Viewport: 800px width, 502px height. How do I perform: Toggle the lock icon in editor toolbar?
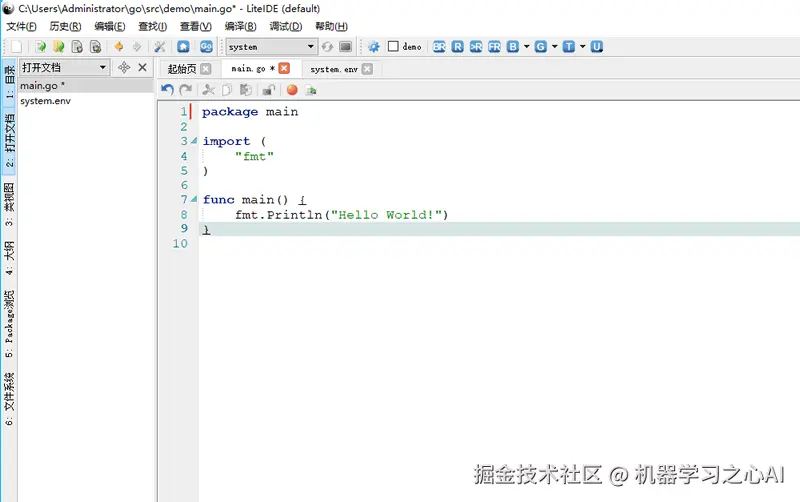coord(268,90)
